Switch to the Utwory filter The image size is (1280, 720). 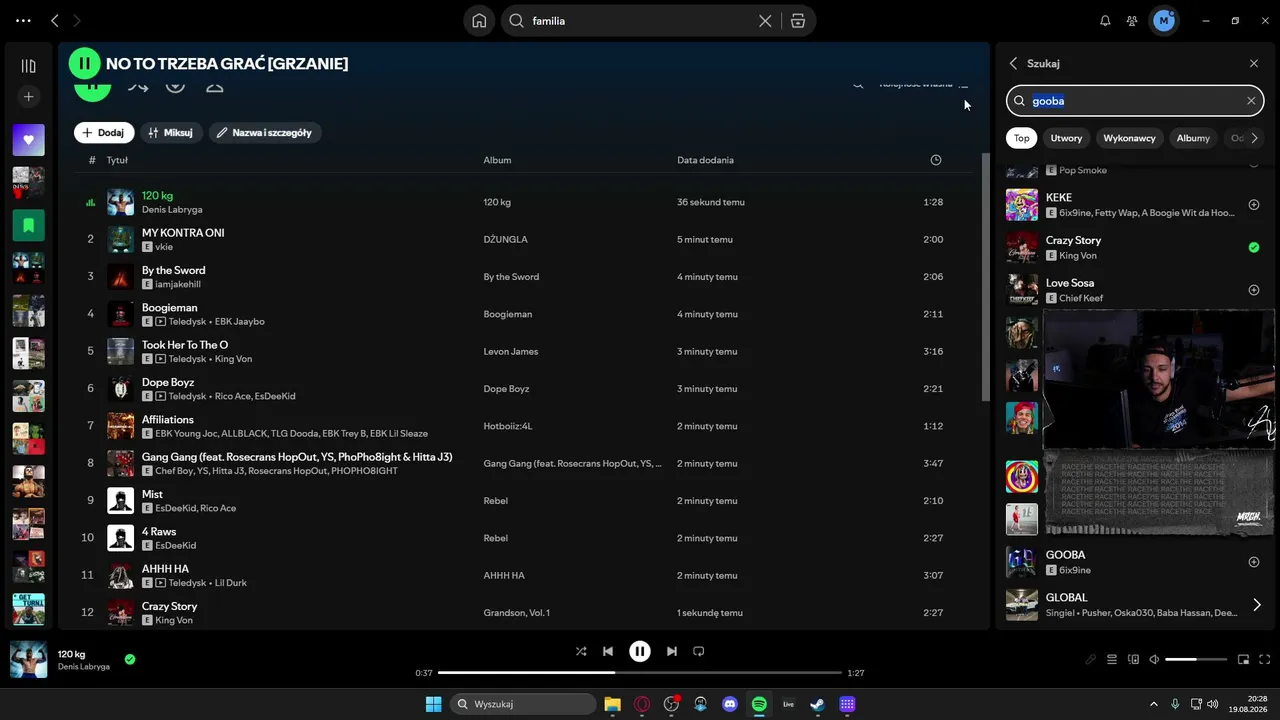point(1066,138)
